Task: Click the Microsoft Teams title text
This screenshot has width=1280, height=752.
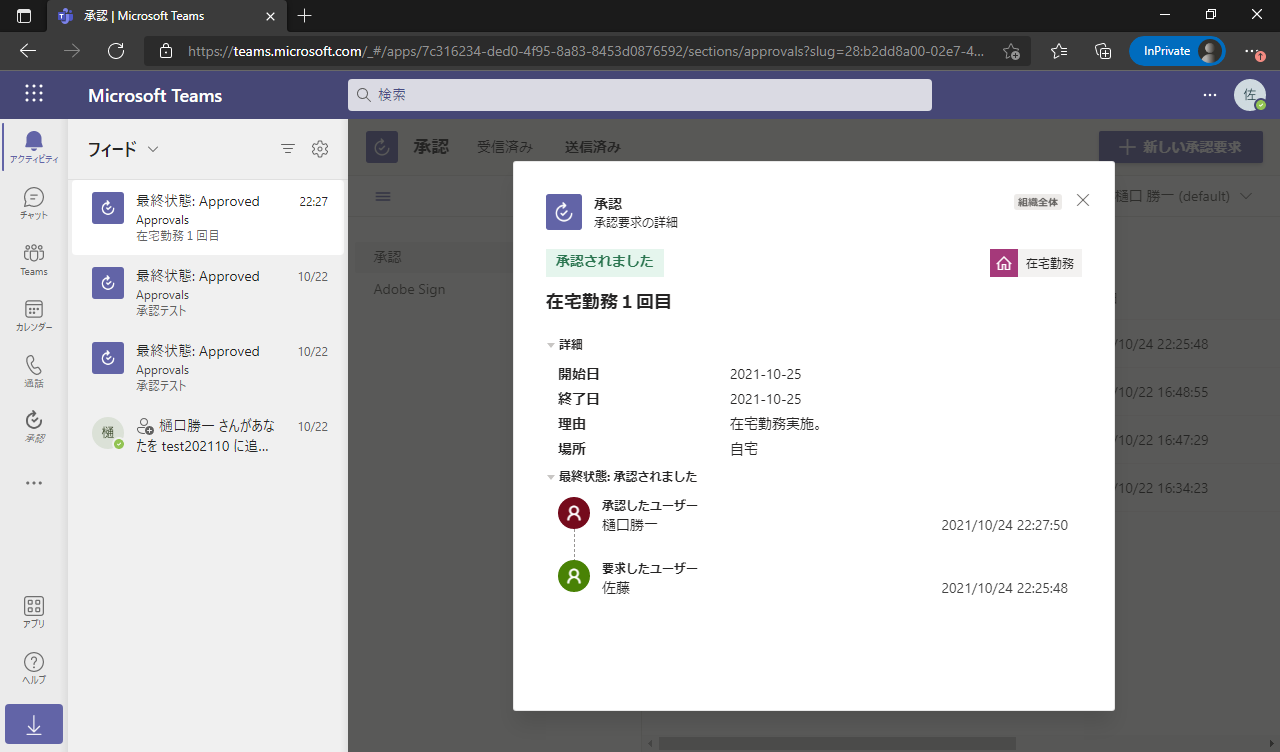Action: (x=155, y=96)
